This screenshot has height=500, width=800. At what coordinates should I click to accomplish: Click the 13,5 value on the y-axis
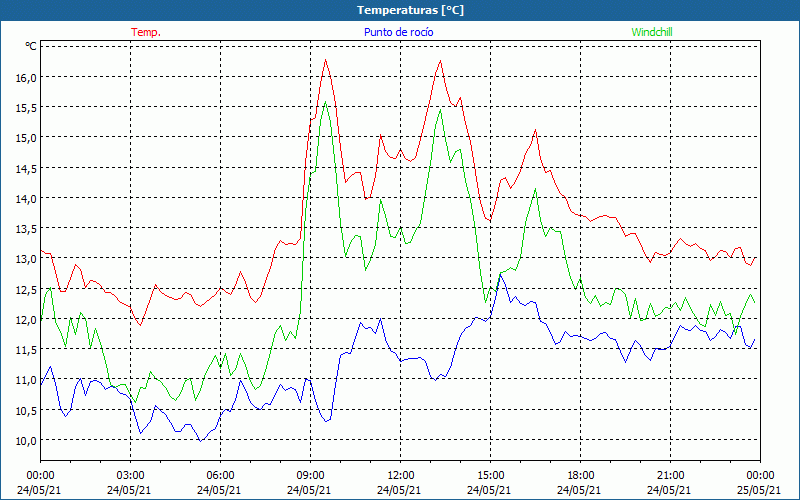pos(26,229)
